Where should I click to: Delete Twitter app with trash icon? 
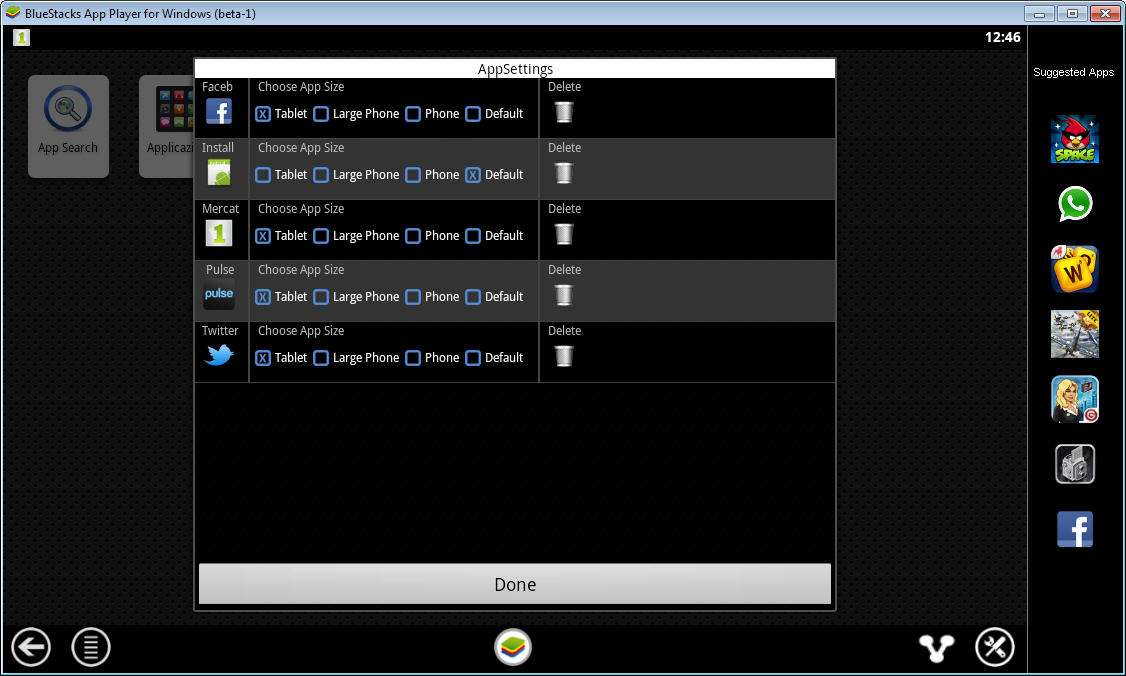click(x=564, y=356)
